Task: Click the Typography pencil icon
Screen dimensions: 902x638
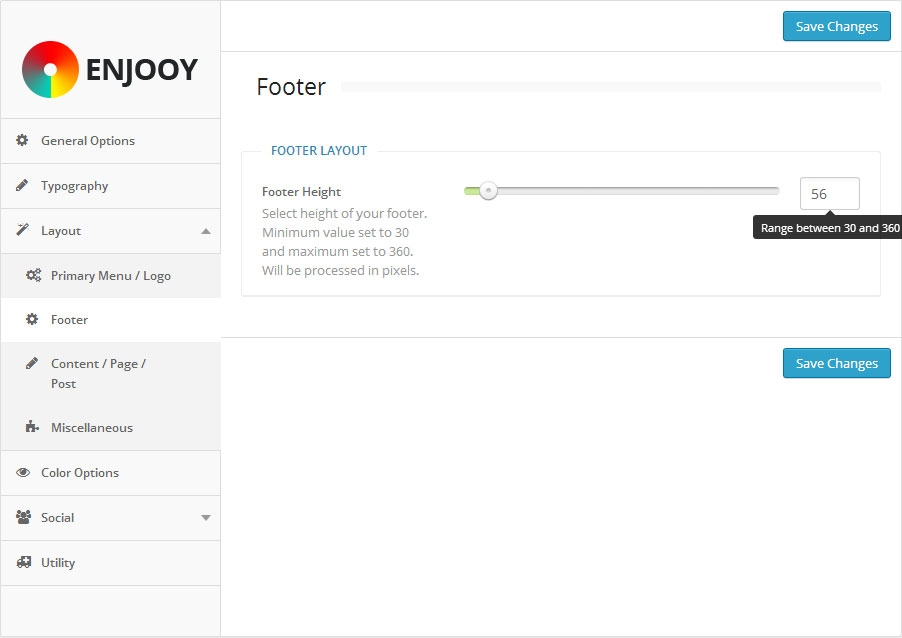Action: click(x=22, y=186)
